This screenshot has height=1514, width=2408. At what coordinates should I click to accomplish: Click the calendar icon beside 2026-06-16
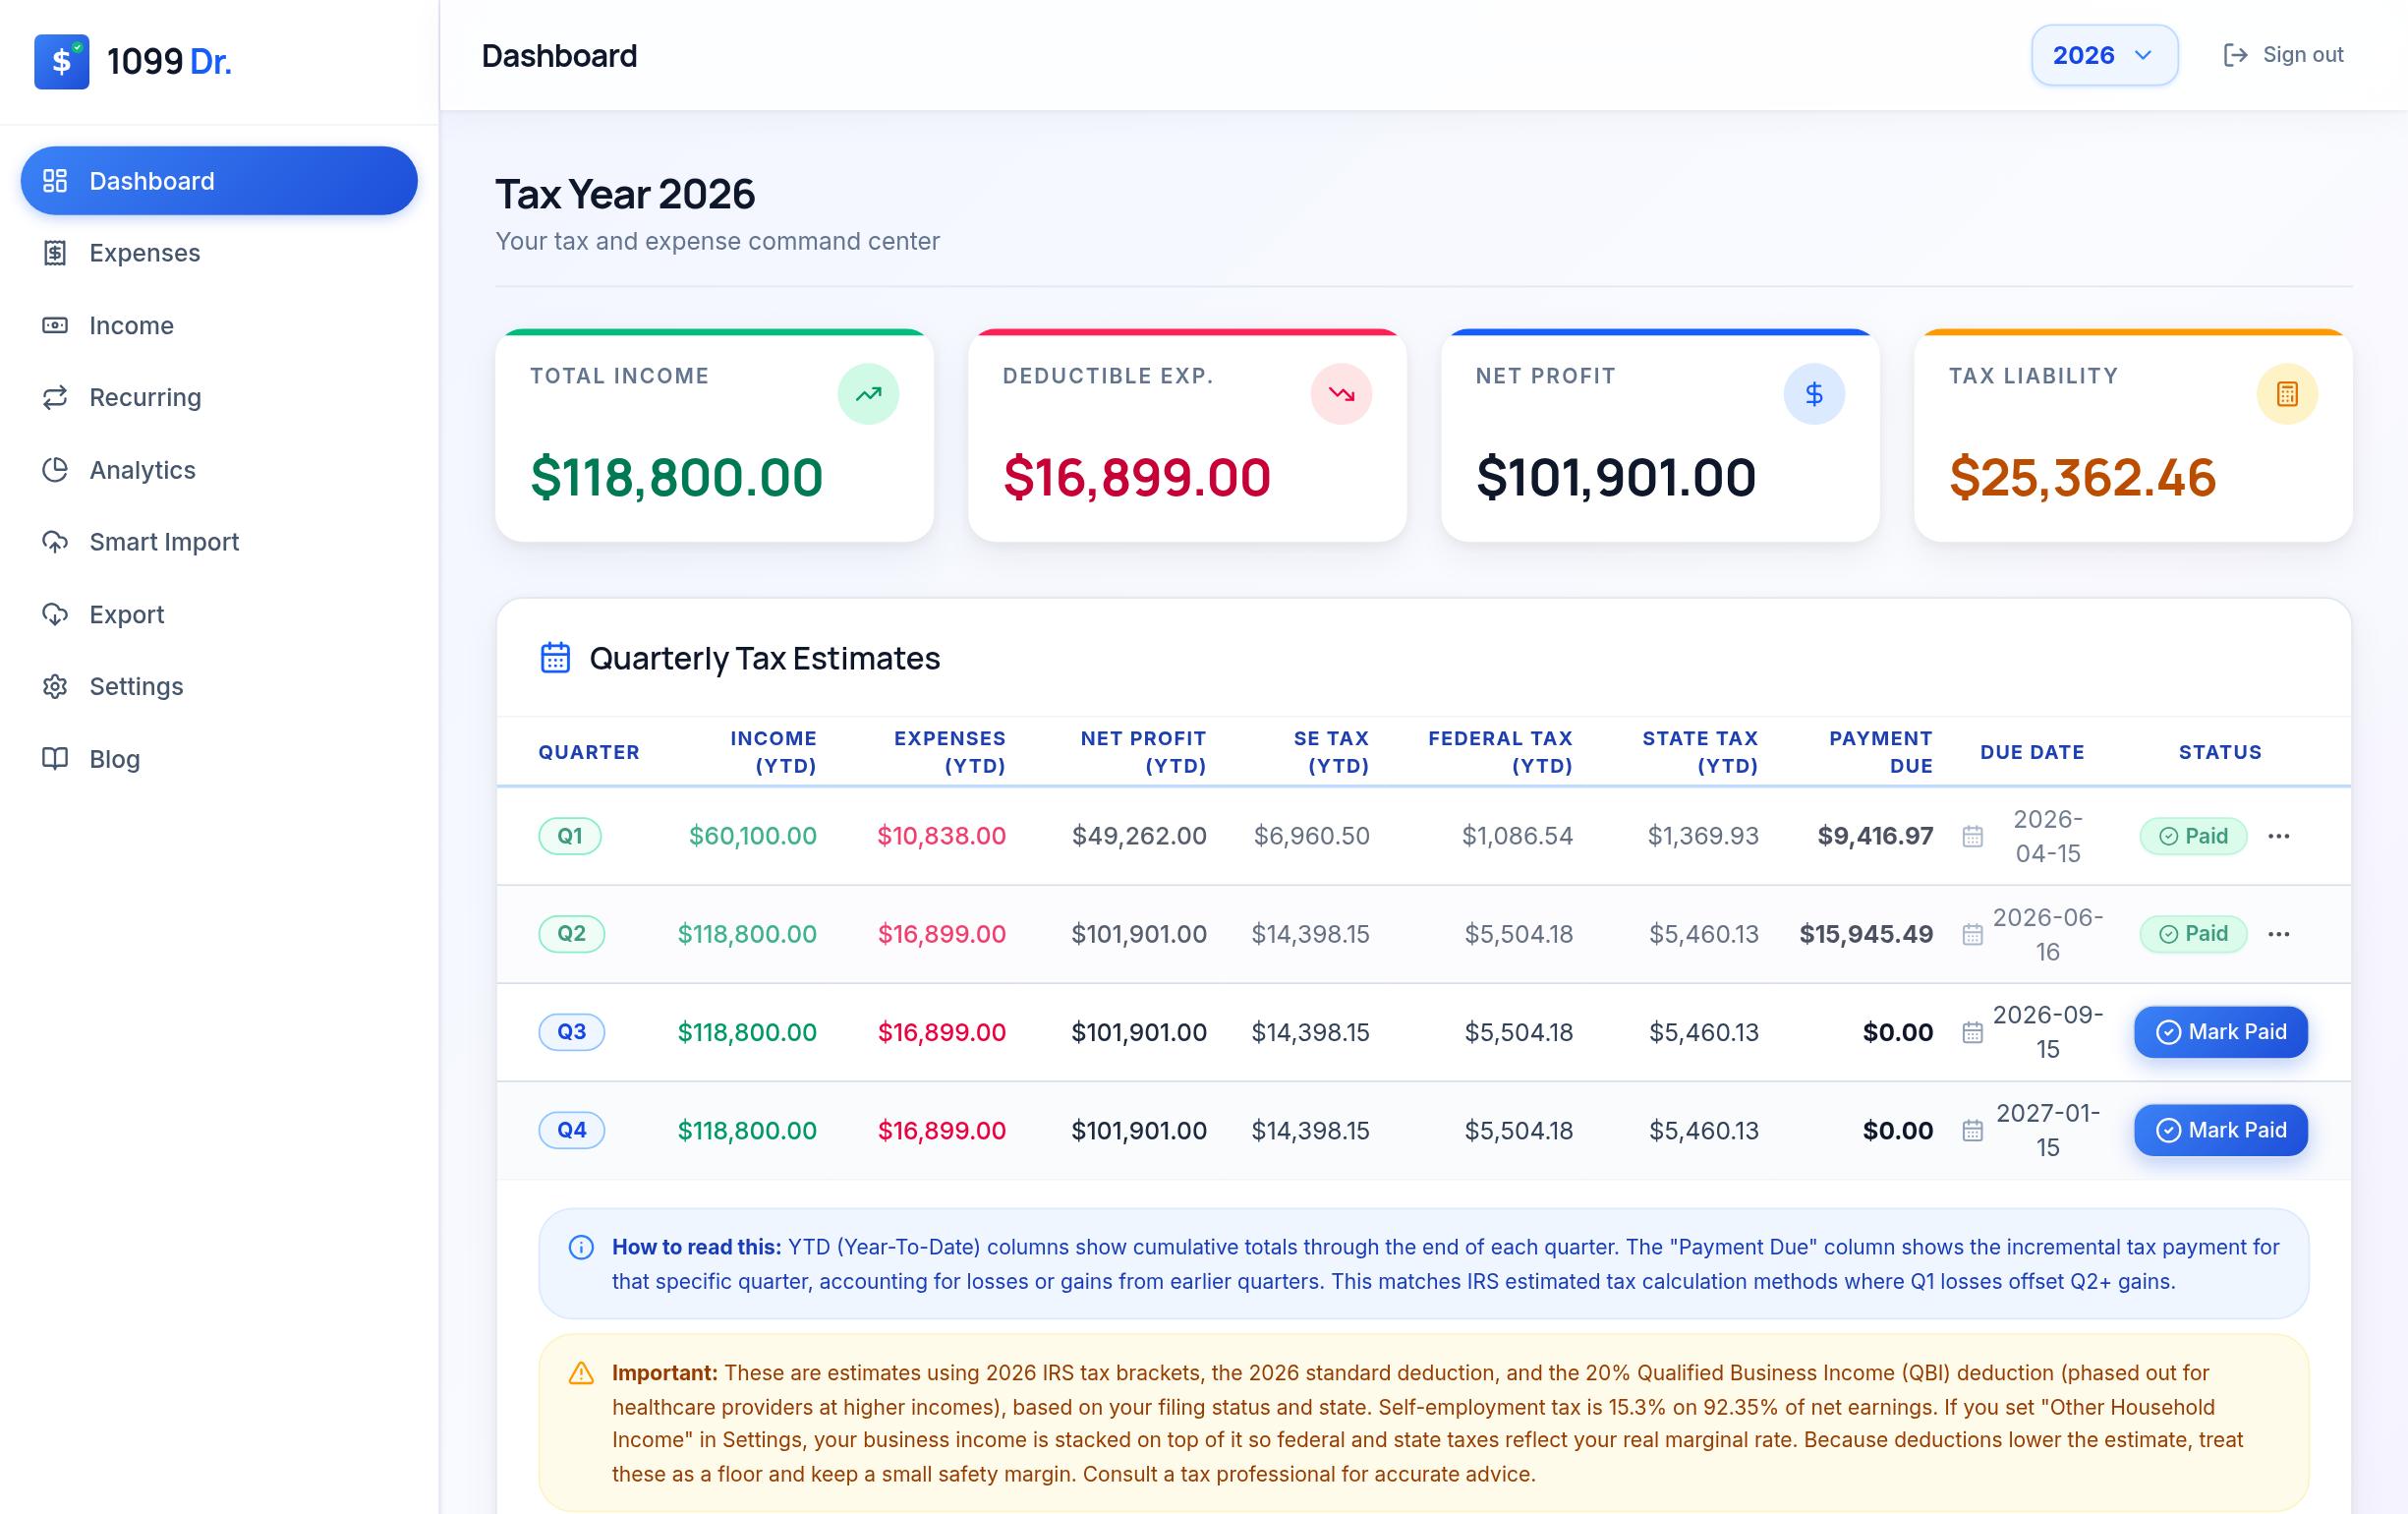pyautogui.click(x=1972, y=934)
